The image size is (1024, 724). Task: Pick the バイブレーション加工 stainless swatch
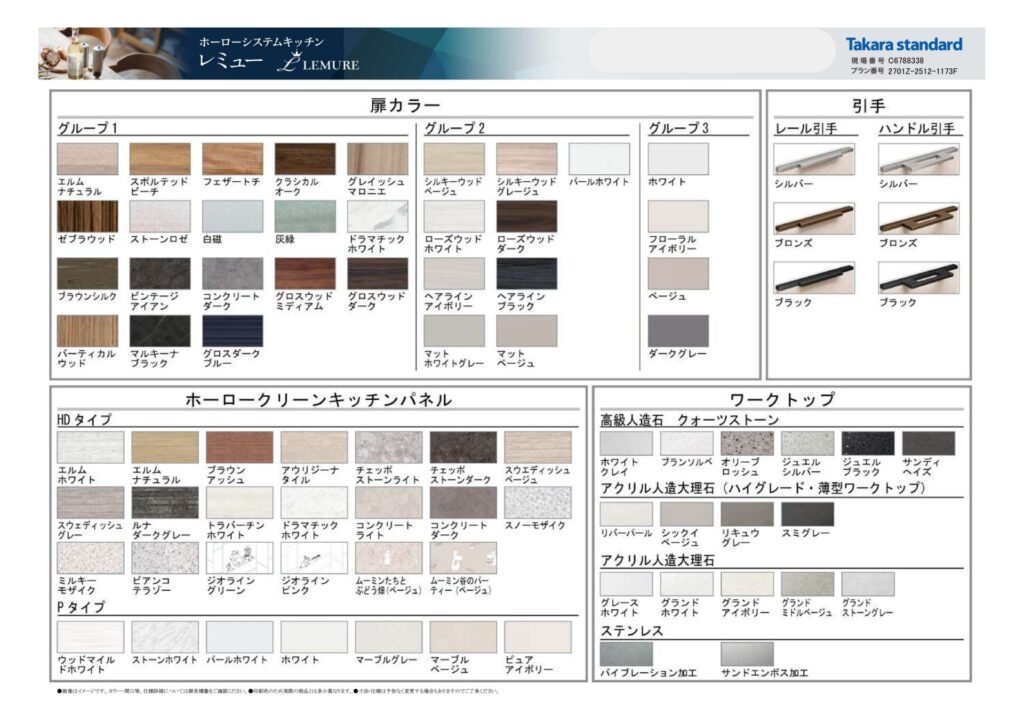626,654
